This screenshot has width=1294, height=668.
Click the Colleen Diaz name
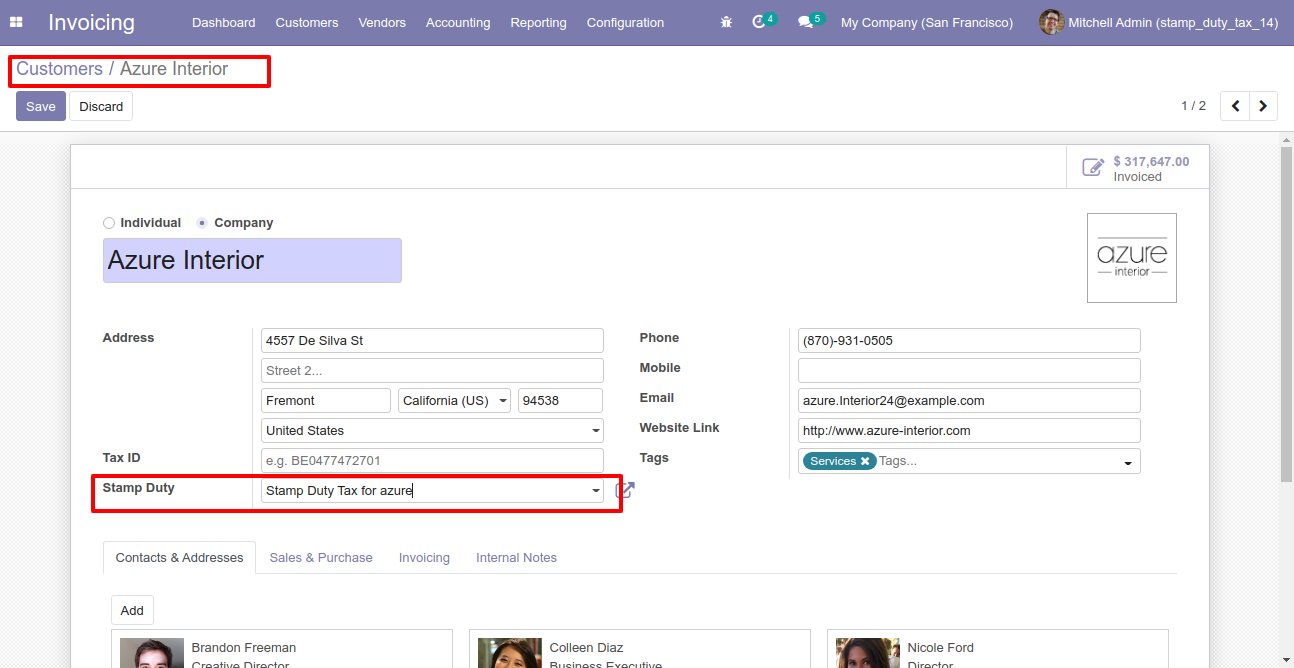pos(588,648)
